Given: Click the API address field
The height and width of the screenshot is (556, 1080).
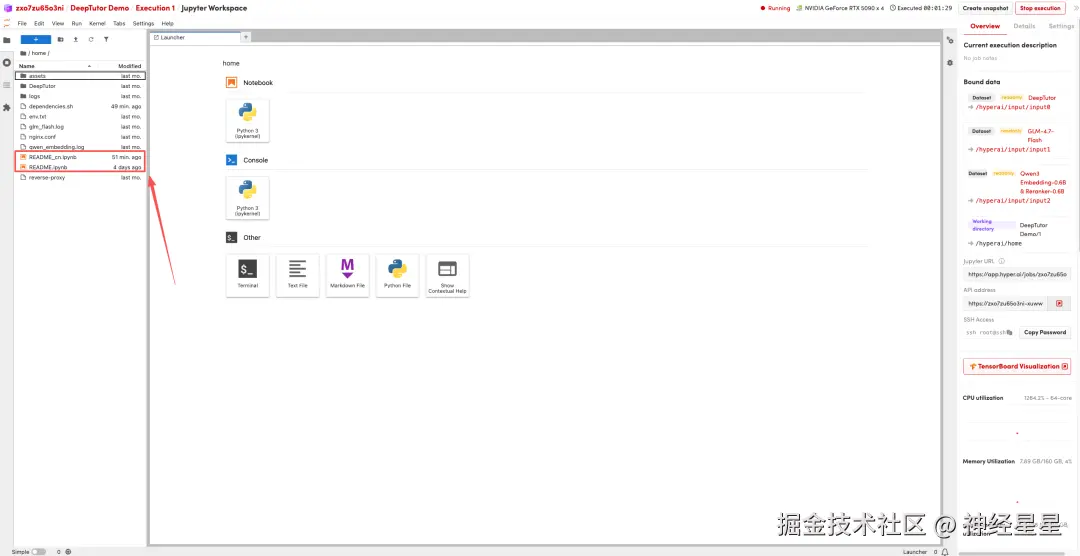Looking at the screenshot, I should [x=1006, y=303].
